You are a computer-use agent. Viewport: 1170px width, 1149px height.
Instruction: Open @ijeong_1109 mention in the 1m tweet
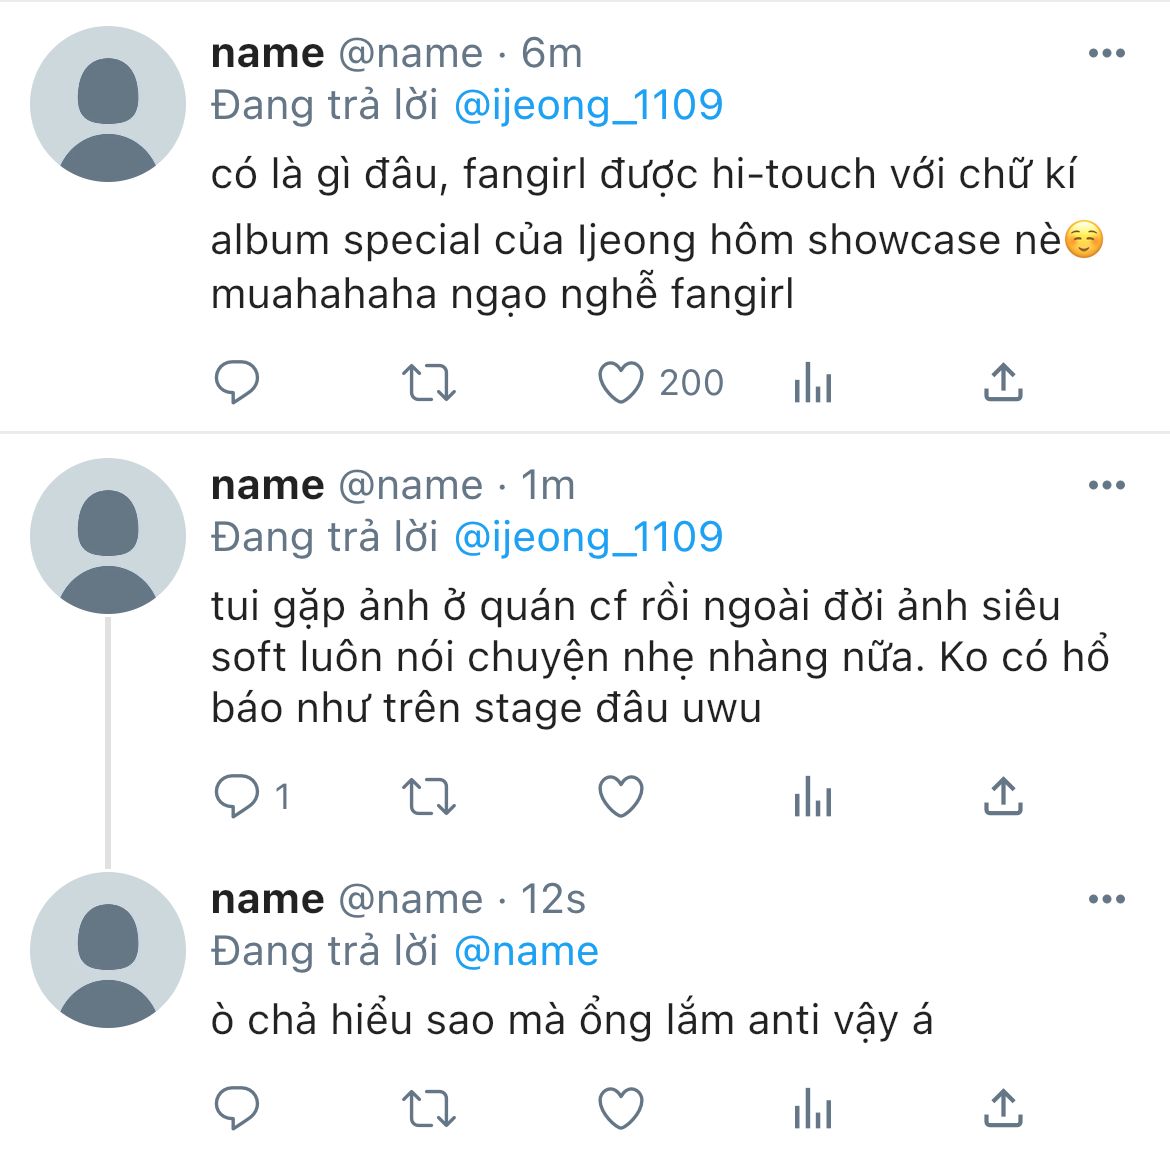coord(588,537)
